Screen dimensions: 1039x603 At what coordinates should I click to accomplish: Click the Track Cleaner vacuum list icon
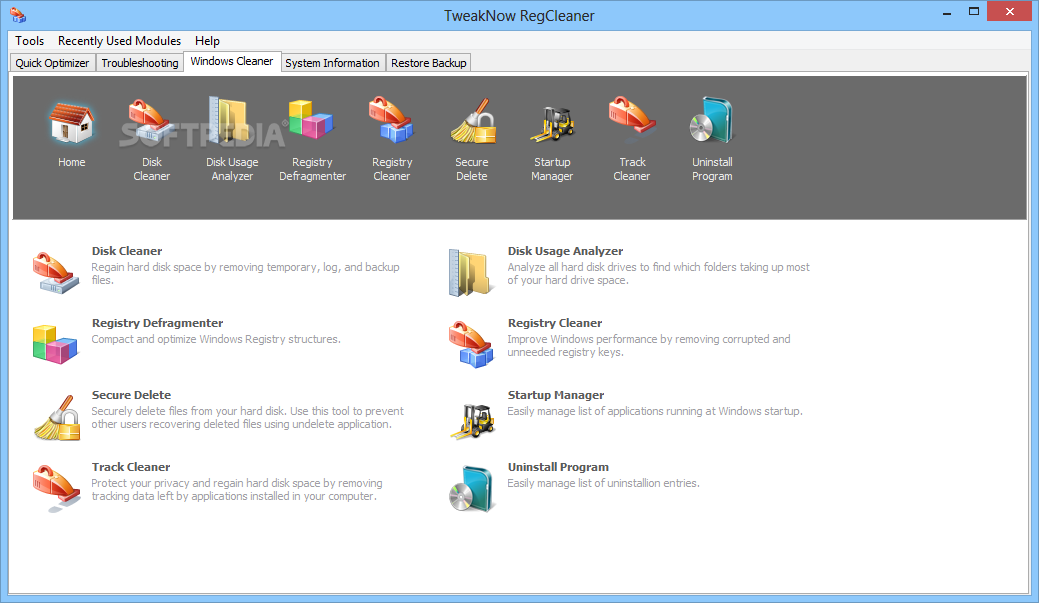point(56,488)
